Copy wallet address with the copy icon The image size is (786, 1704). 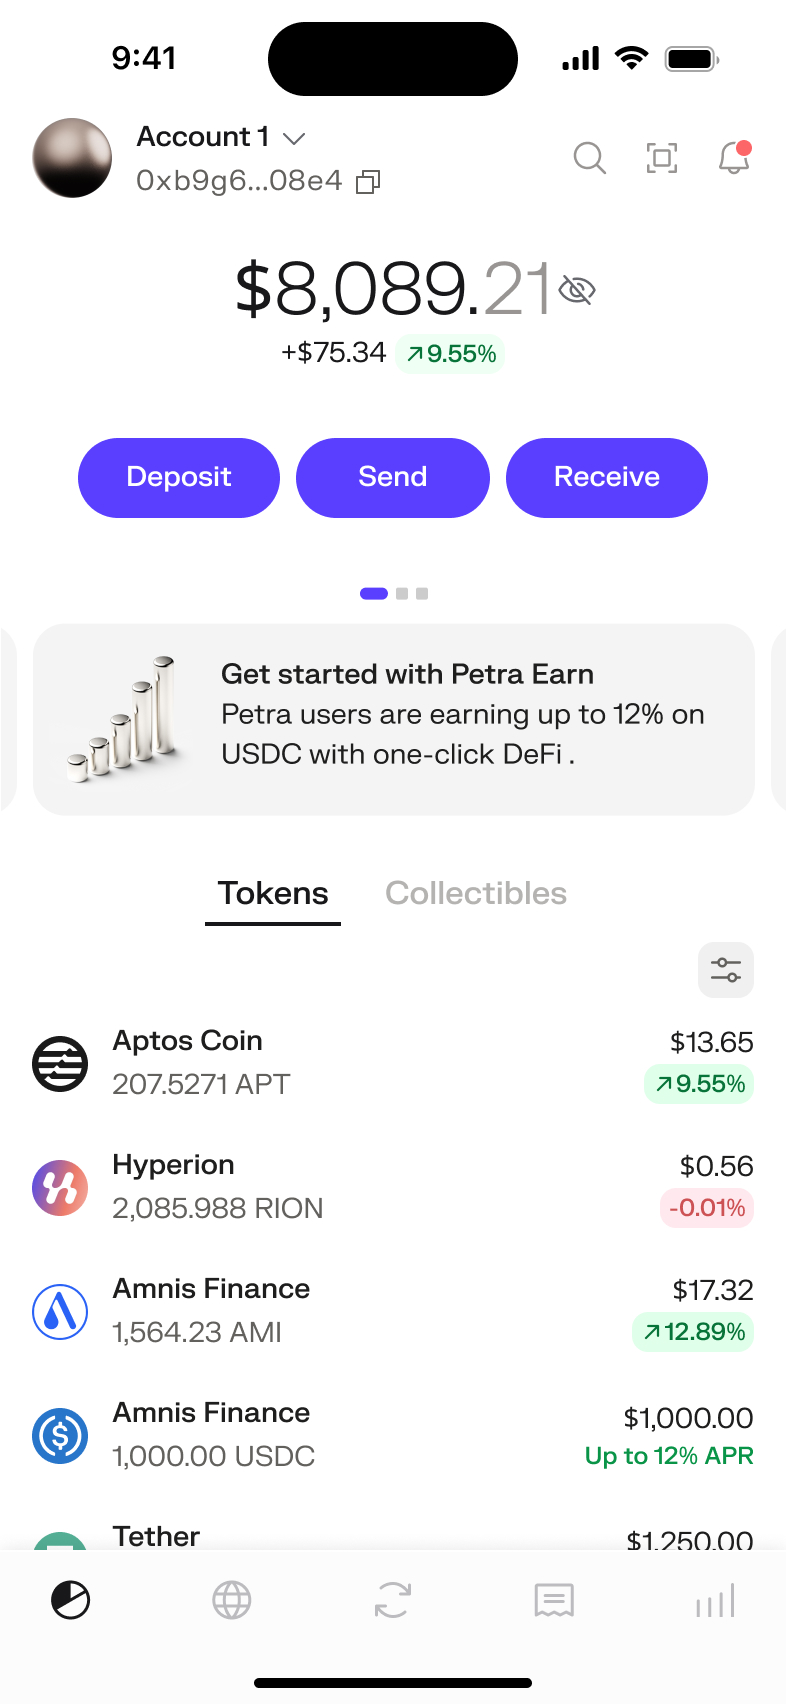(x=369, y=181)
